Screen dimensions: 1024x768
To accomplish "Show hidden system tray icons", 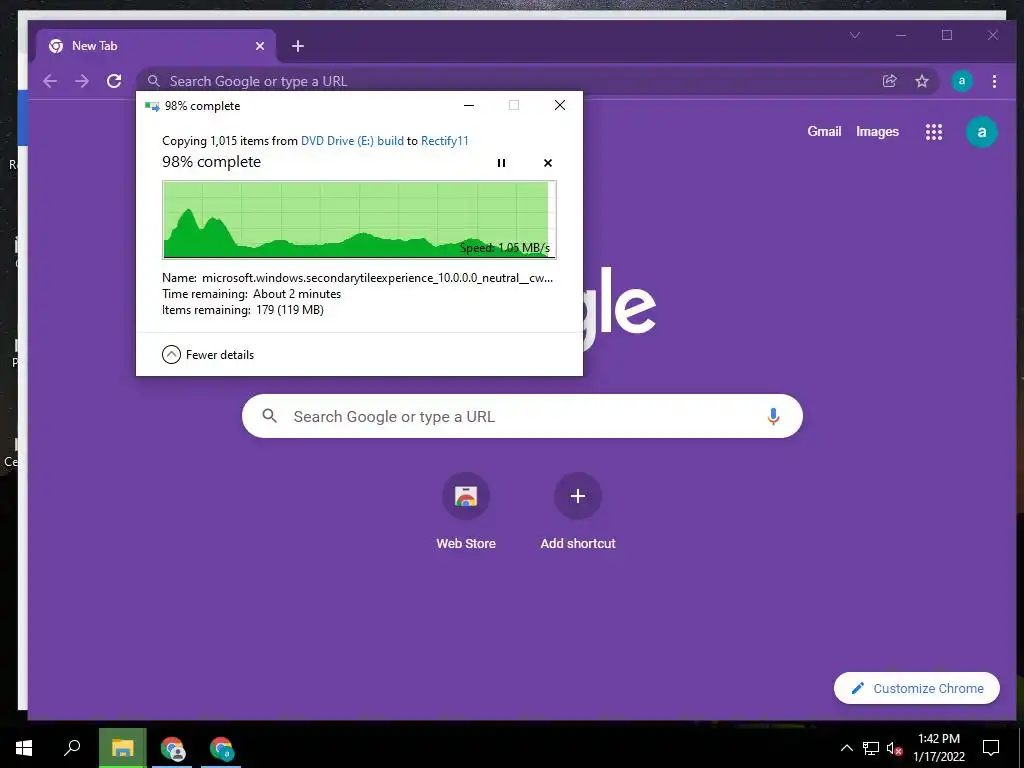I will point(846,748).
